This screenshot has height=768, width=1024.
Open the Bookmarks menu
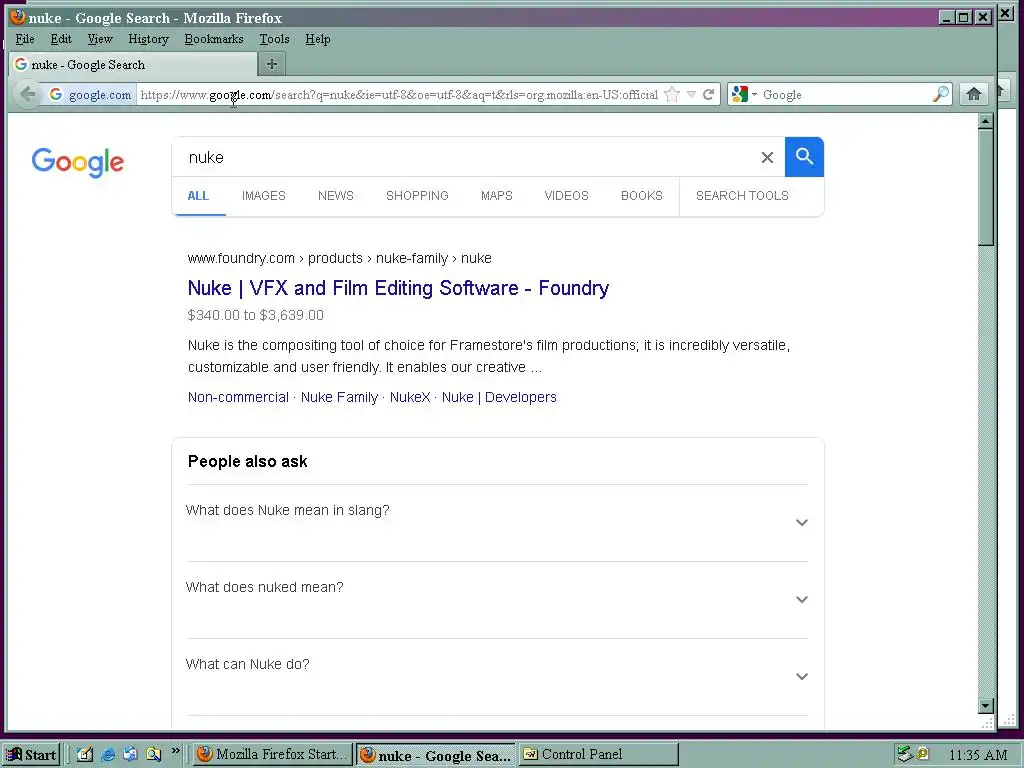click(214, 39)
